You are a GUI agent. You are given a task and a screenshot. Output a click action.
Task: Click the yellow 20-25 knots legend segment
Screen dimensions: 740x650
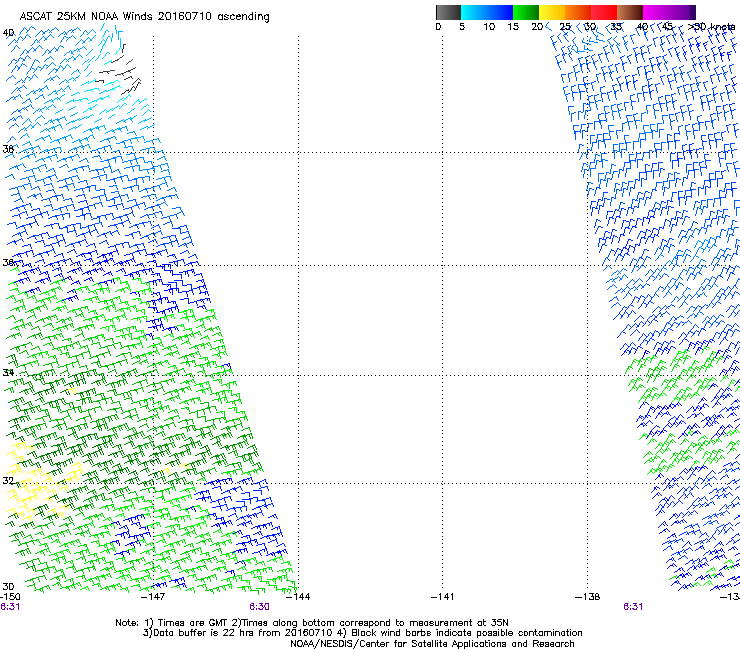point(552,12)
